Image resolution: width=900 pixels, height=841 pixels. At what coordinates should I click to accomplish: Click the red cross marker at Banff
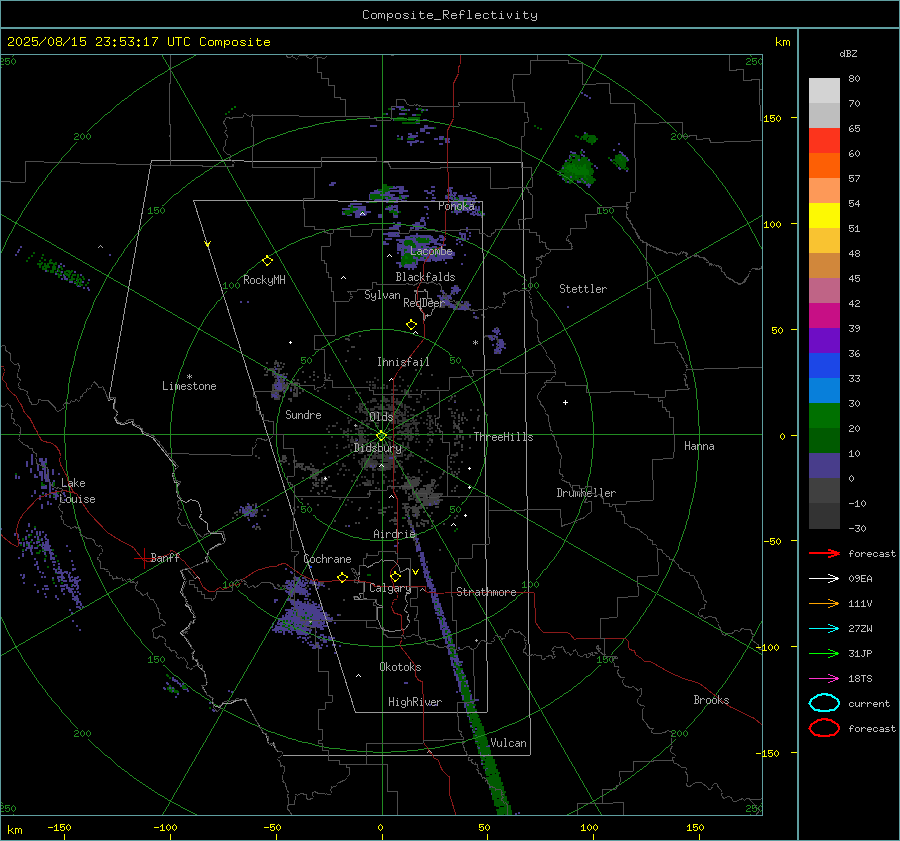pos(143,558)
